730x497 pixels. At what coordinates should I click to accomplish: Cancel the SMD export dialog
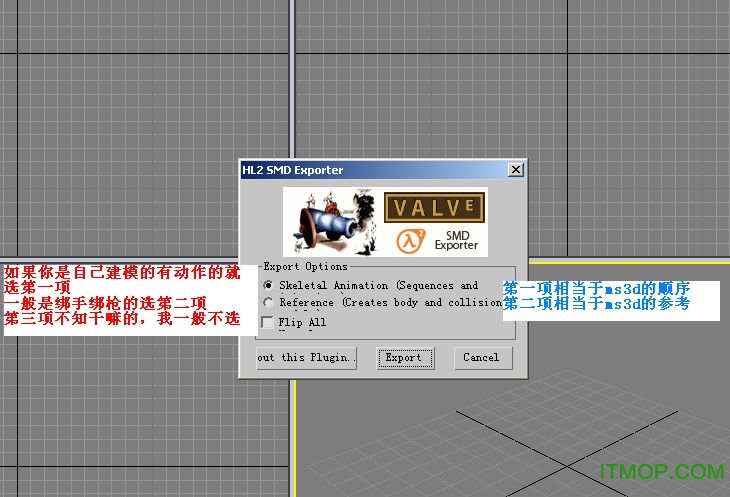481,357
